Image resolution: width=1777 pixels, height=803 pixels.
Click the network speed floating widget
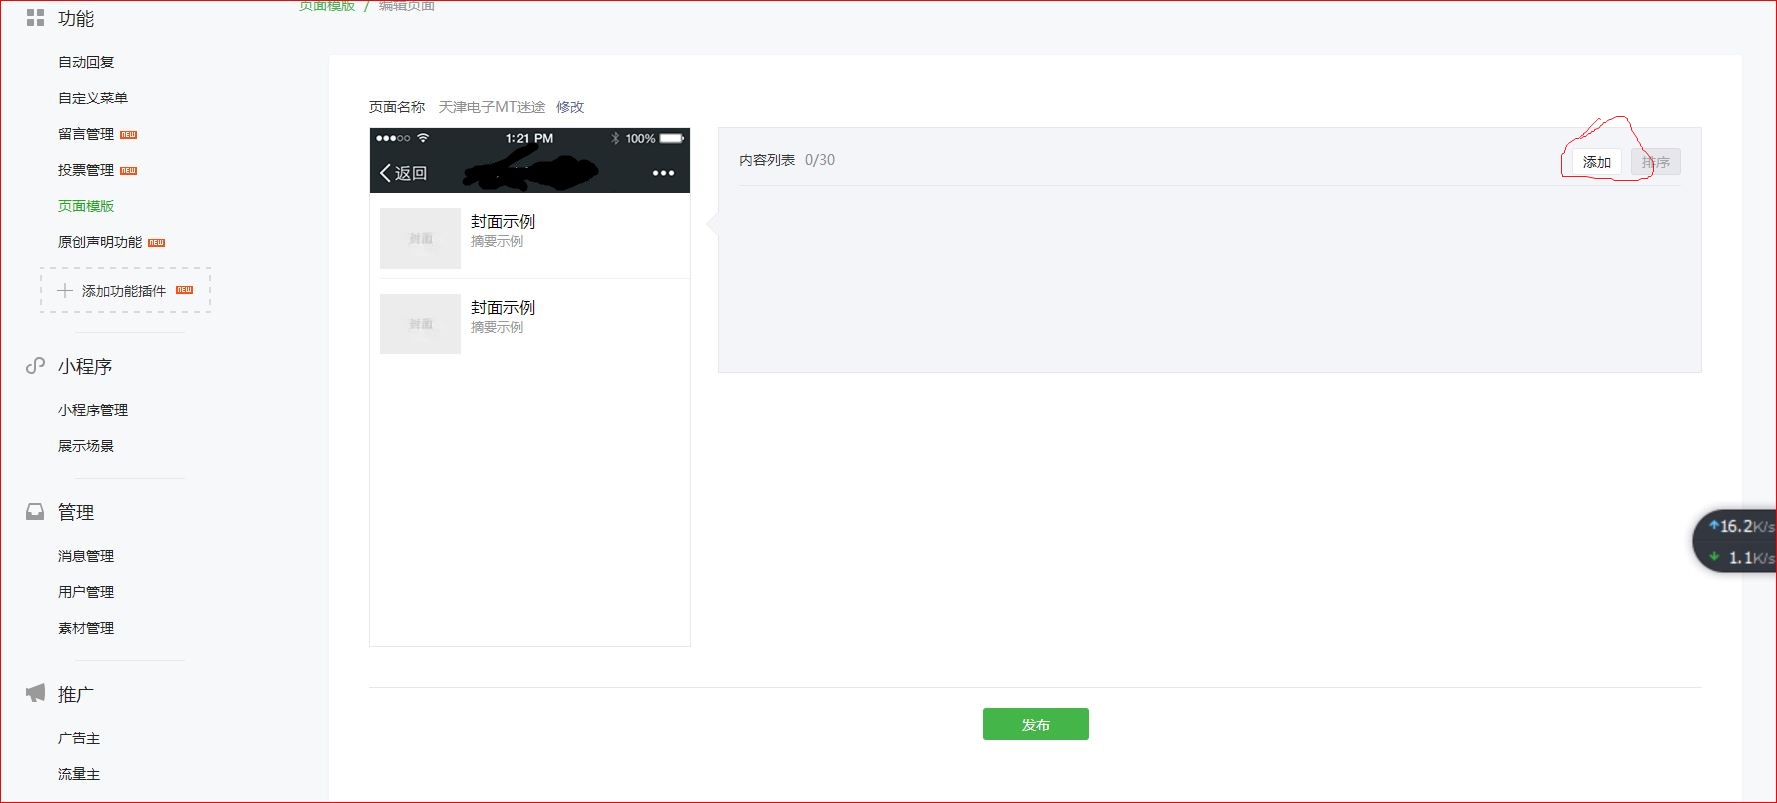(x=1735, y=541)
